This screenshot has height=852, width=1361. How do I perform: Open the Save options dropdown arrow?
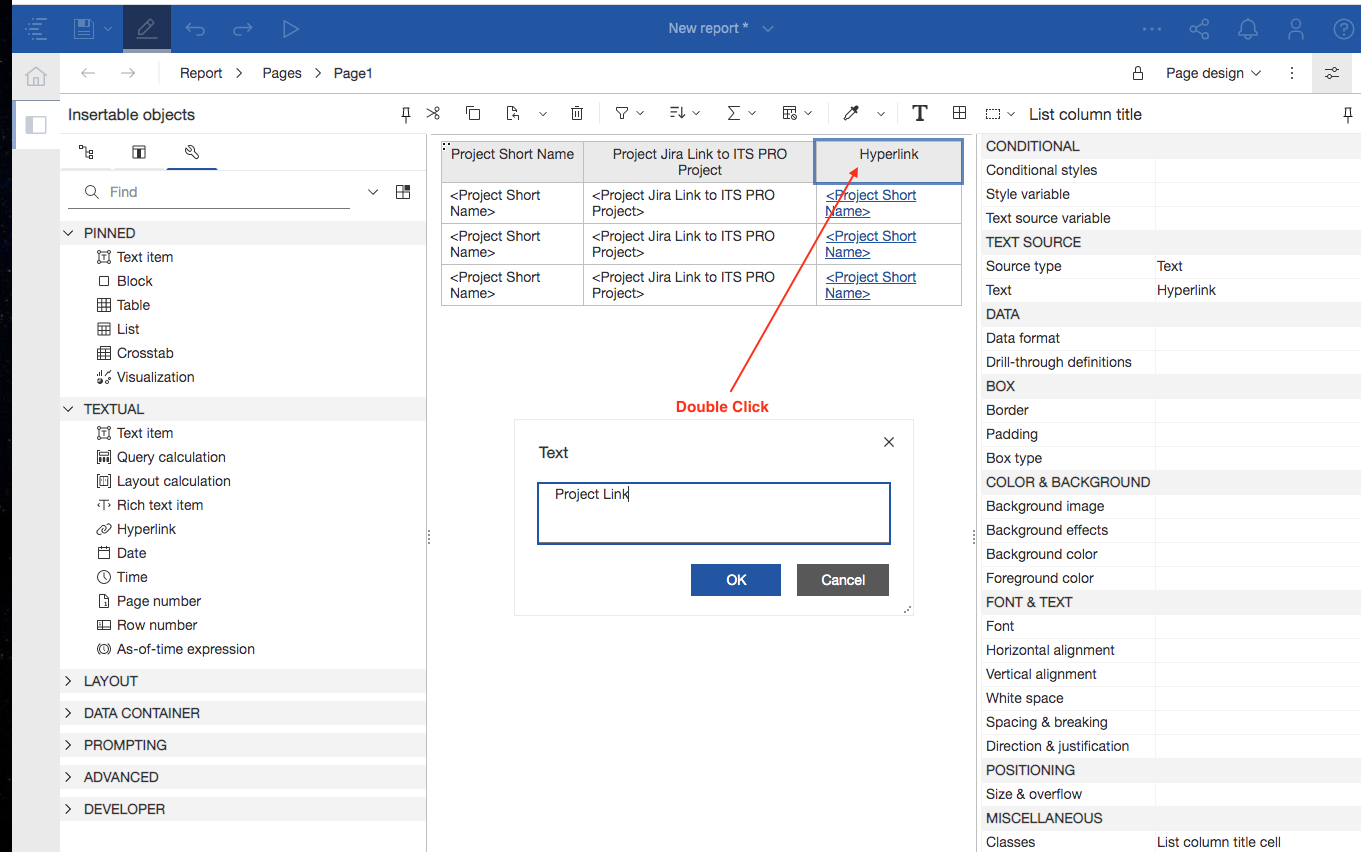107,29
